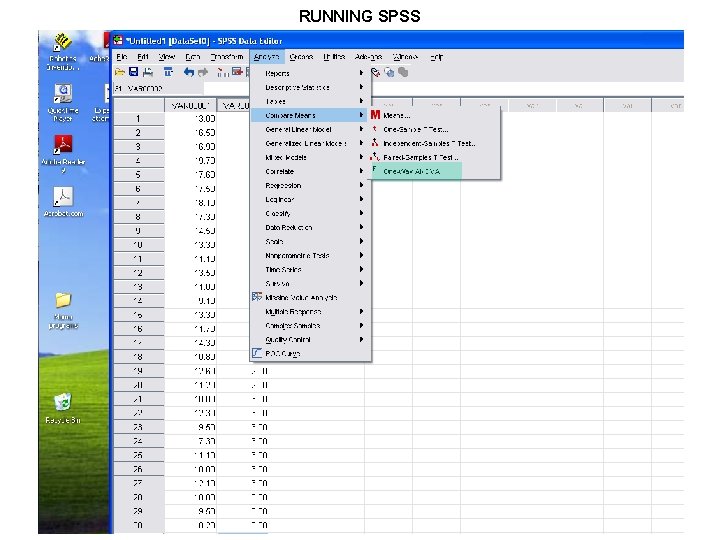Expand the Data Reduction submenu
The image size is (720, 540).
(x=310, y=227)
